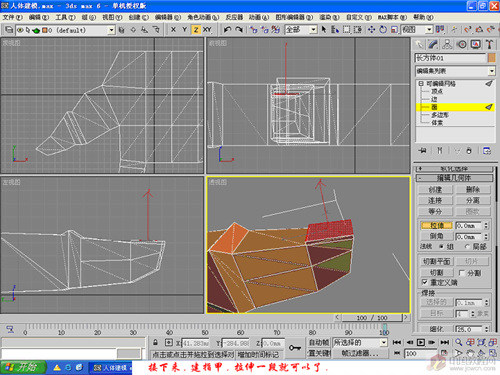The width and height of the screenshot is (500, 375).
Task: Click the key mode toggle key icon
Action: (x=295, y=348)
